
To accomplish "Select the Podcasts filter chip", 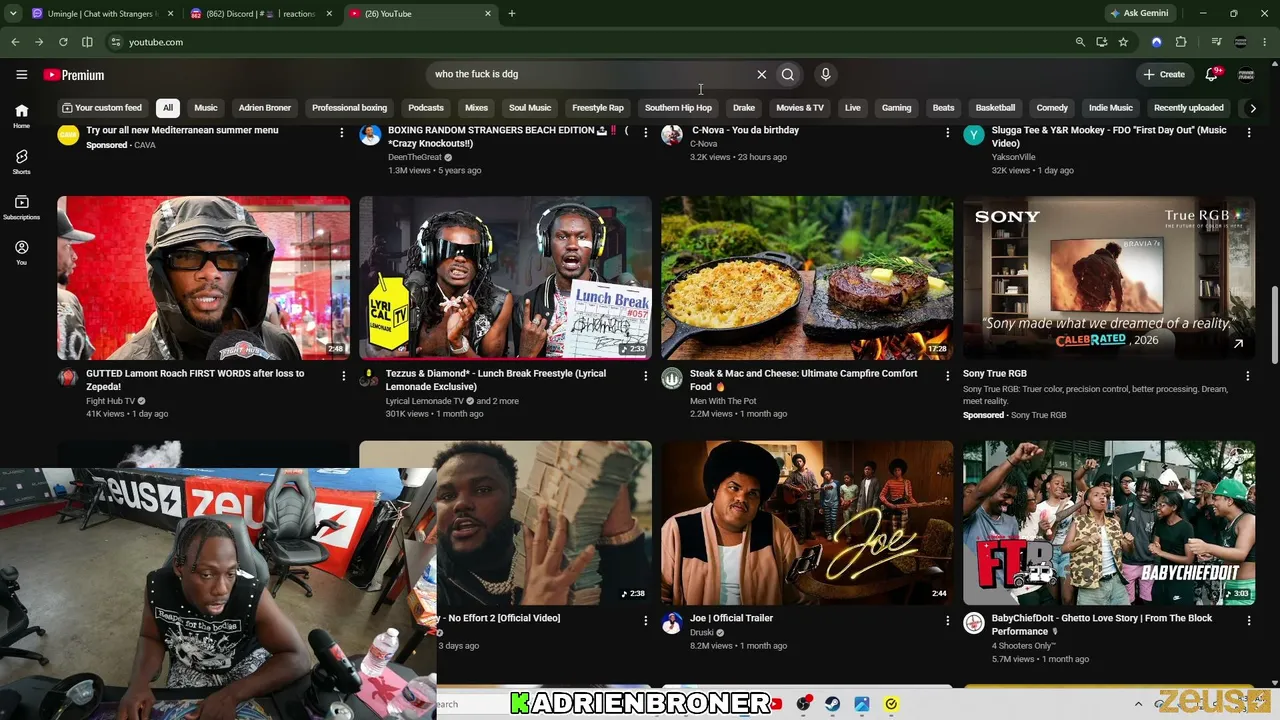I will (426, 108).
